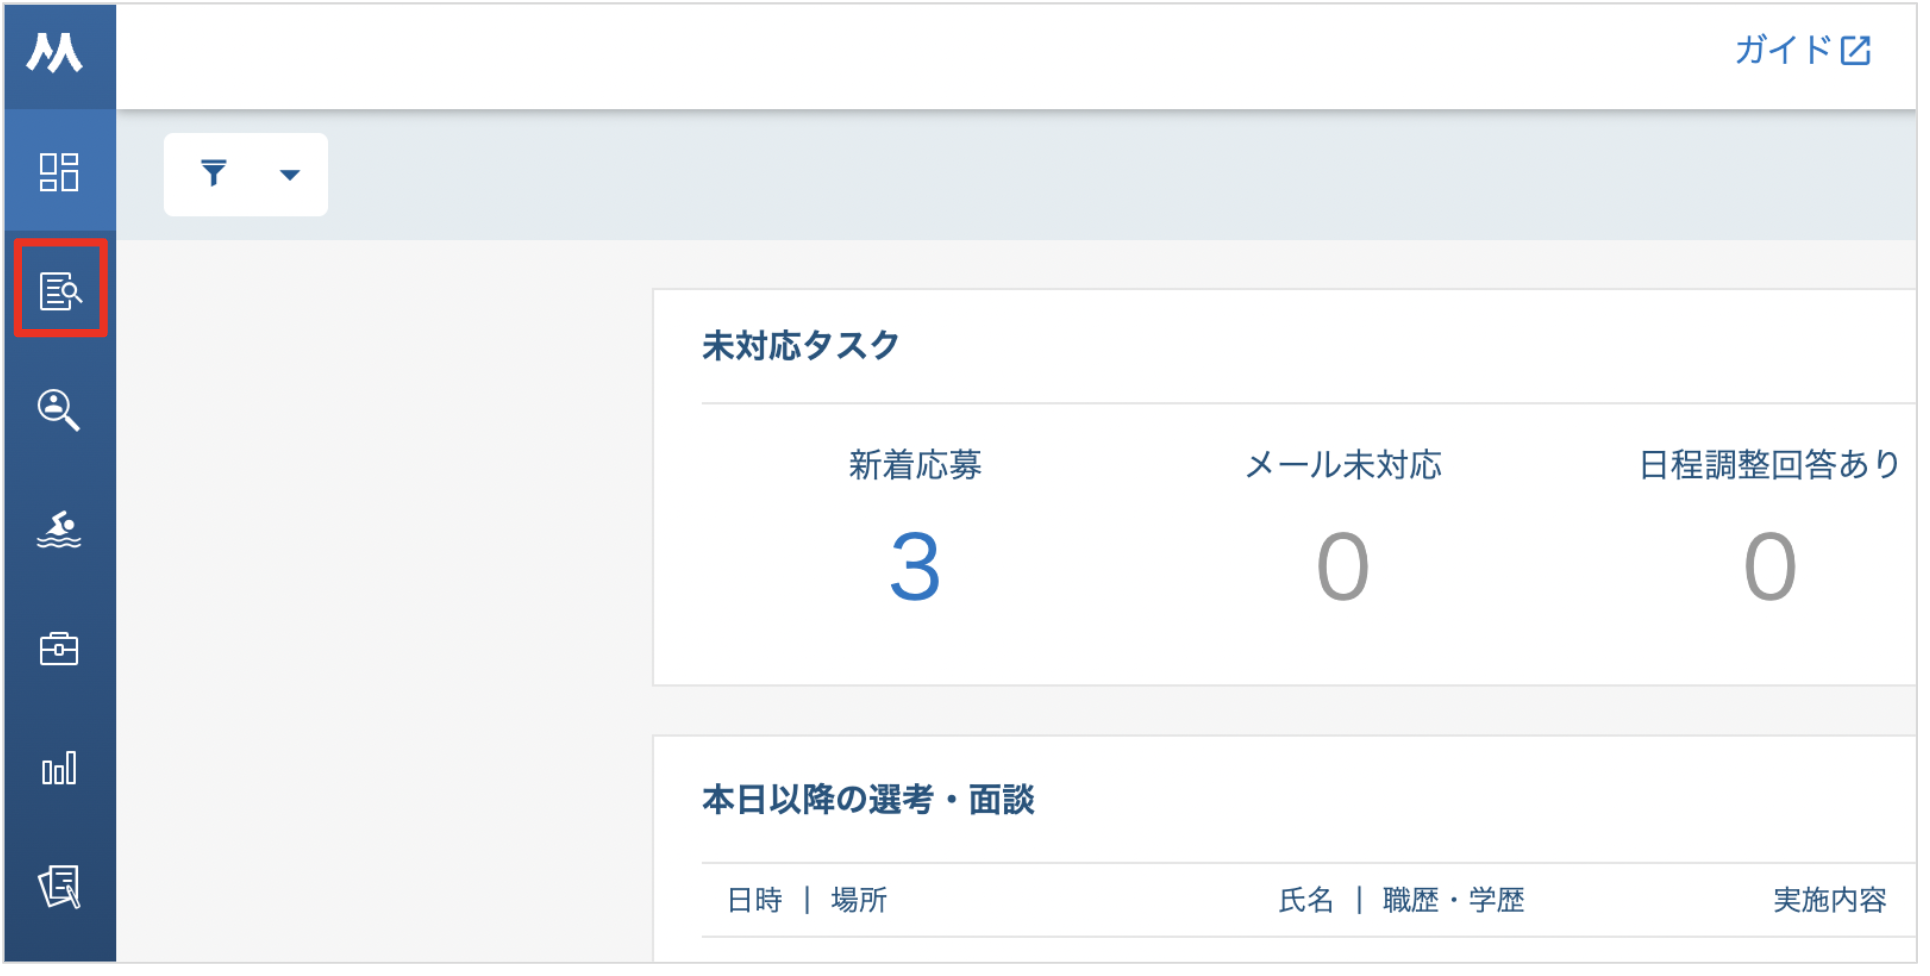
Task: Click the 新着応募 count of 3
Action: tap(915, 568)
